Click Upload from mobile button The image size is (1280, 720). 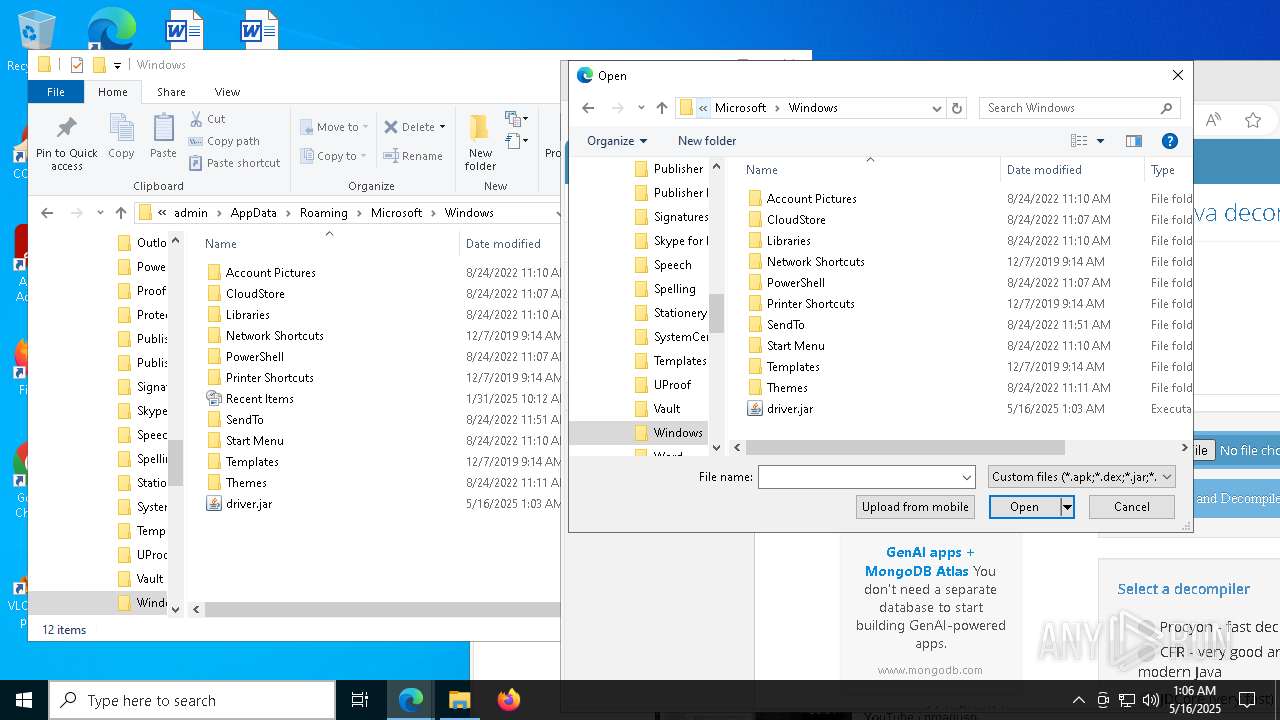click(x=915, y=507)
